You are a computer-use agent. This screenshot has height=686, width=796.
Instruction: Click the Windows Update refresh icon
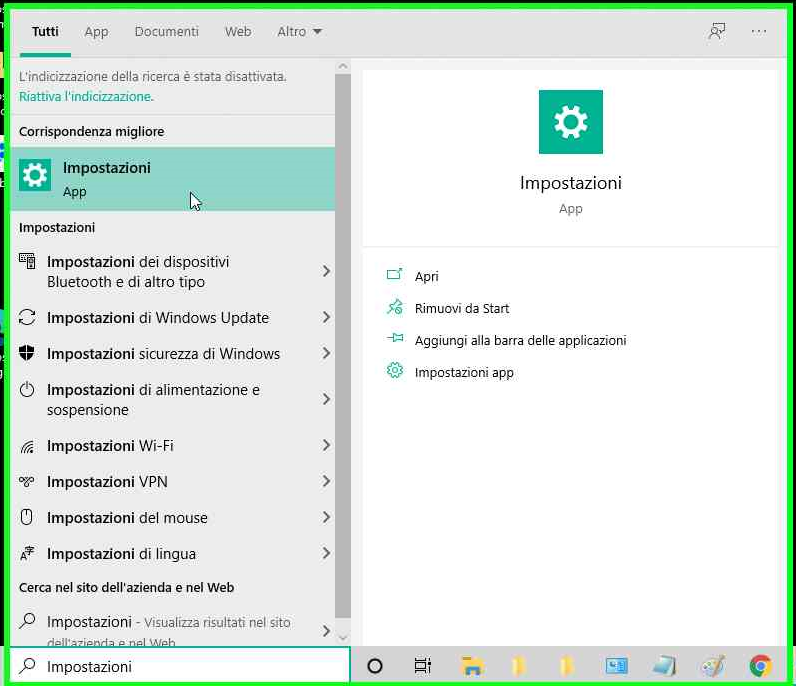coord(27,317)
